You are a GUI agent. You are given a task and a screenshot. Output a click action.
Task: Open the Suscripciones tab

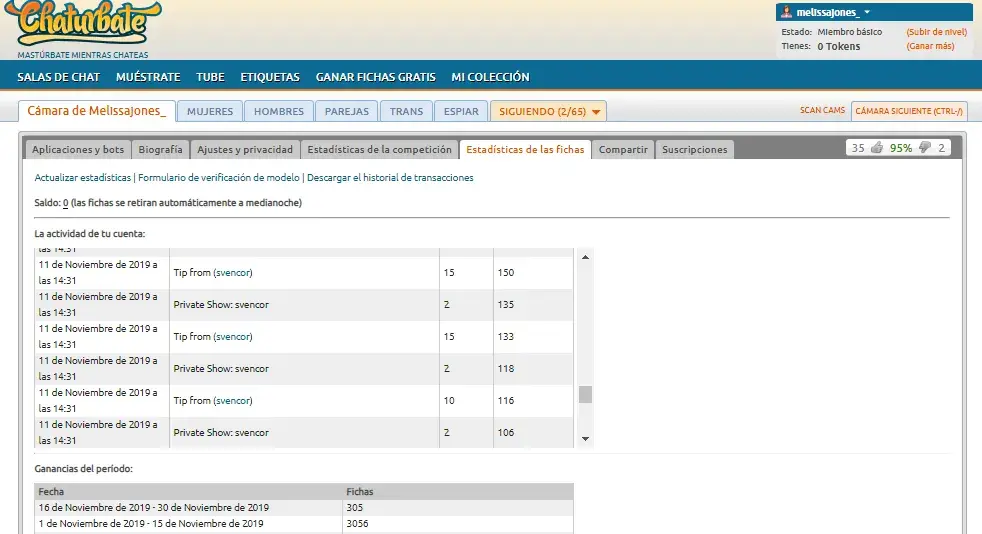pyautogui.click(x=694, y=150)
